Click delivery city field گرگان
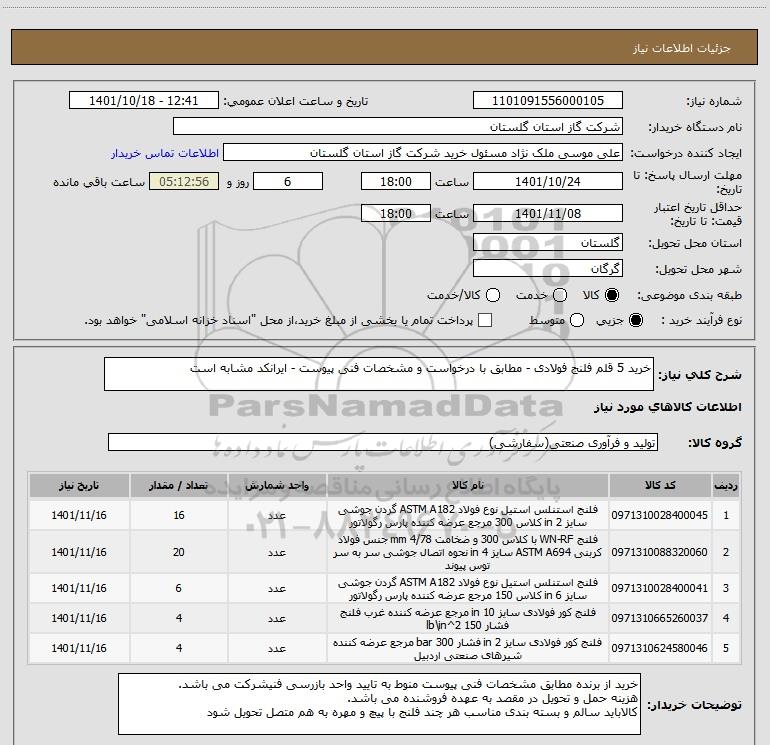The height and width of the screenshot is (745, 770). click(548, 269)
